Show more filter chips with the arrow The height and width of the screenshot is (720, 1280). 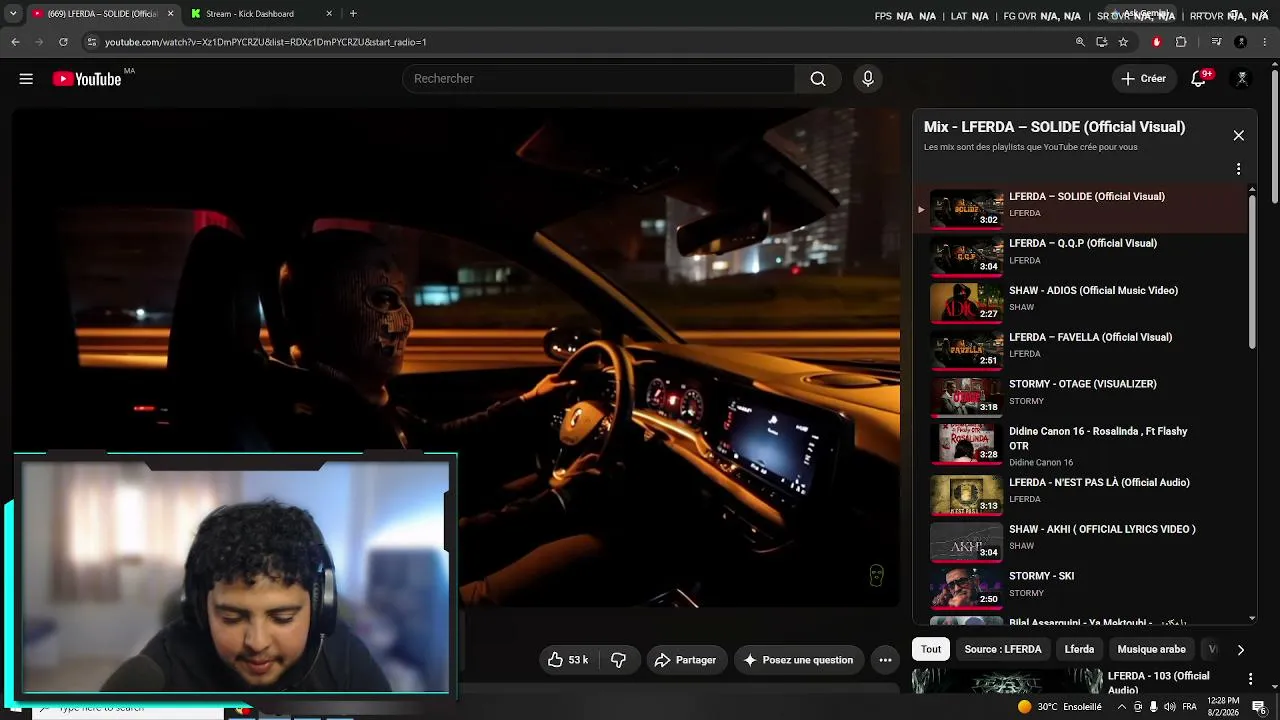click(1240, 650)
